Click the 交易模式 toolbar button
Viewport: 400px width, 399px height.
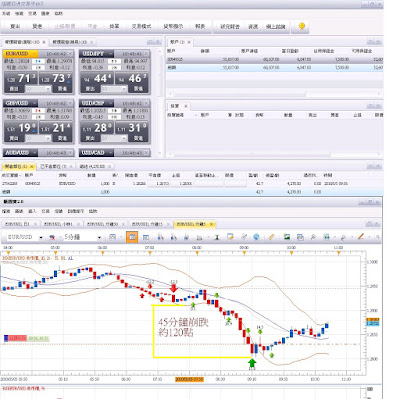click(141, 26)
